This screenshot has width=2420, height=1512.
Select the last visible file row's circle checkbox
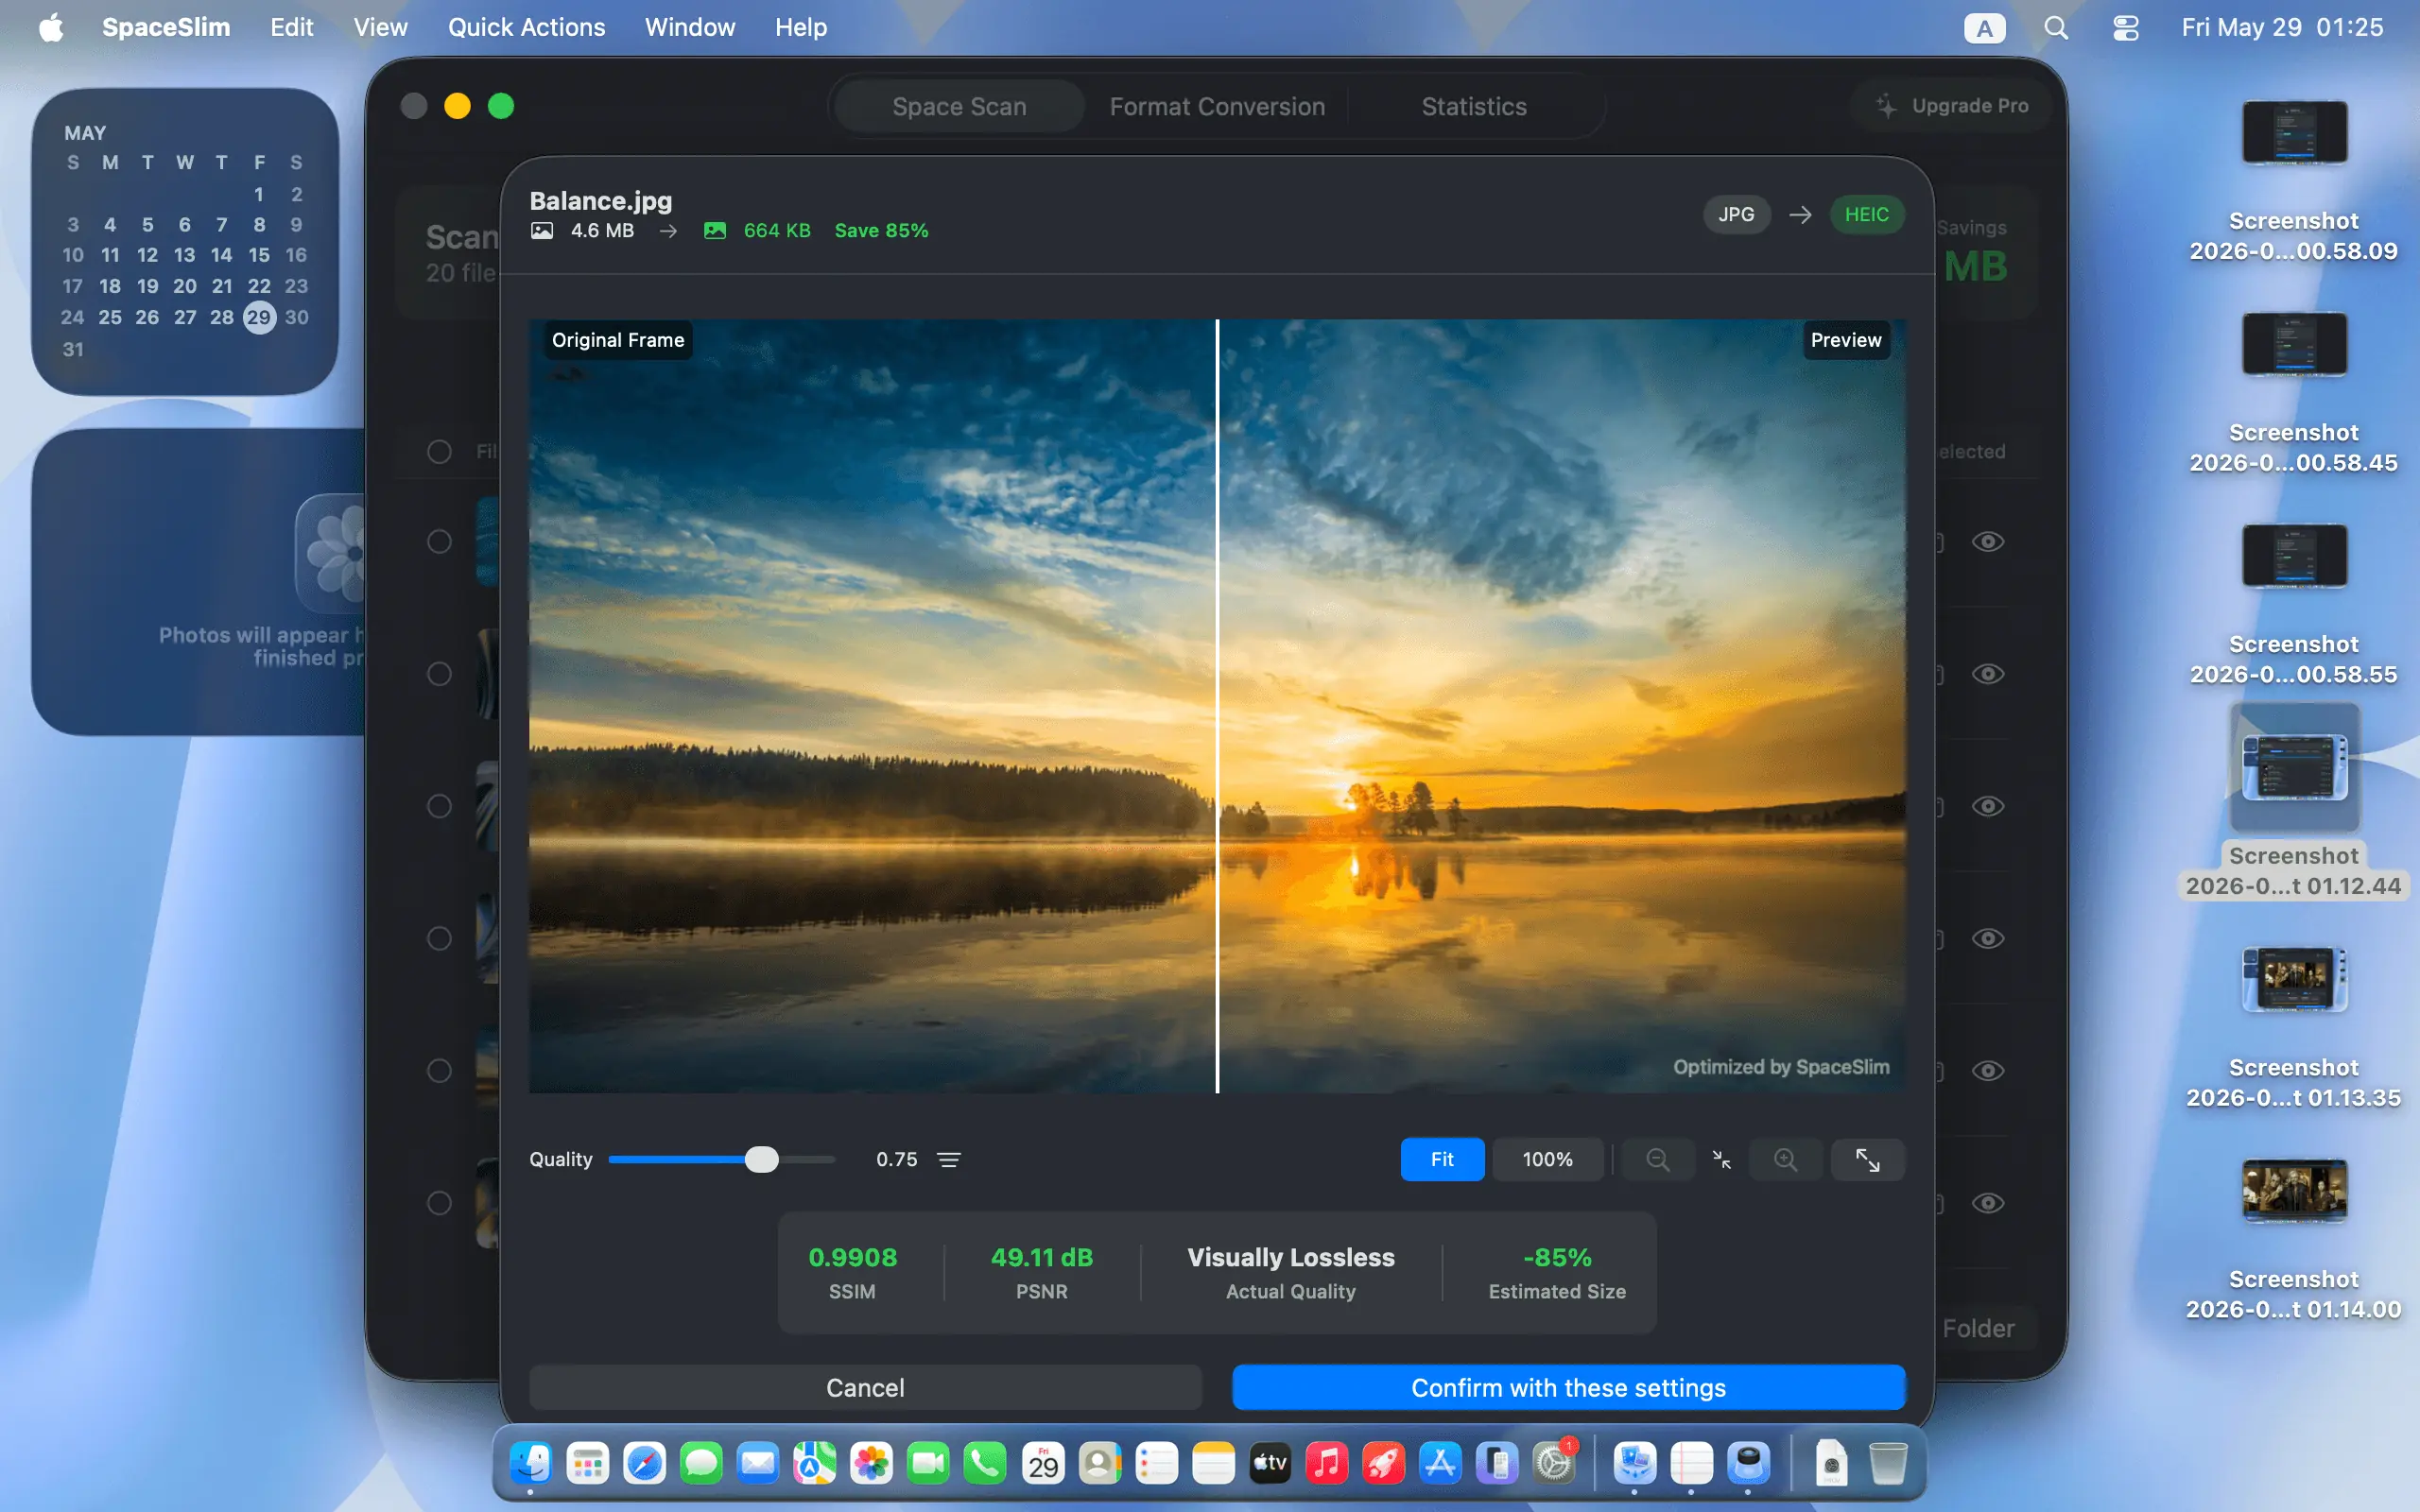439,1203
